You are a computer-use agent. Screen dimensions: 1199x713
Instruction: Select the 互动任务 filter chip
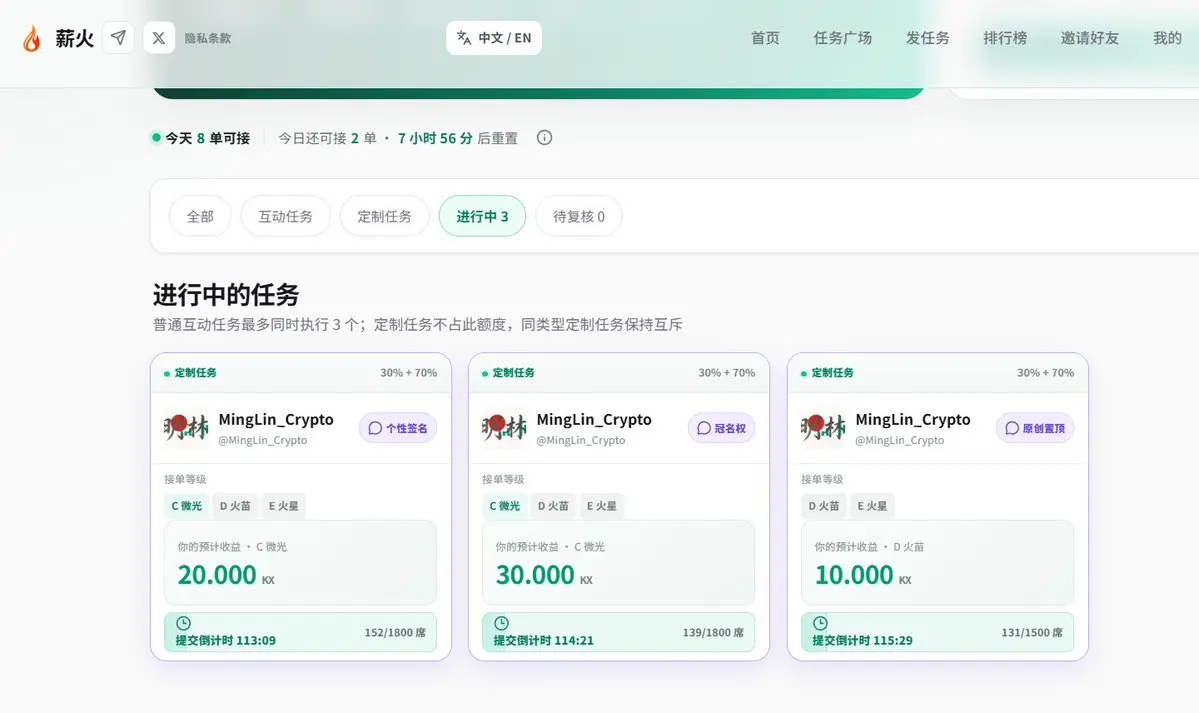[285, 217]
